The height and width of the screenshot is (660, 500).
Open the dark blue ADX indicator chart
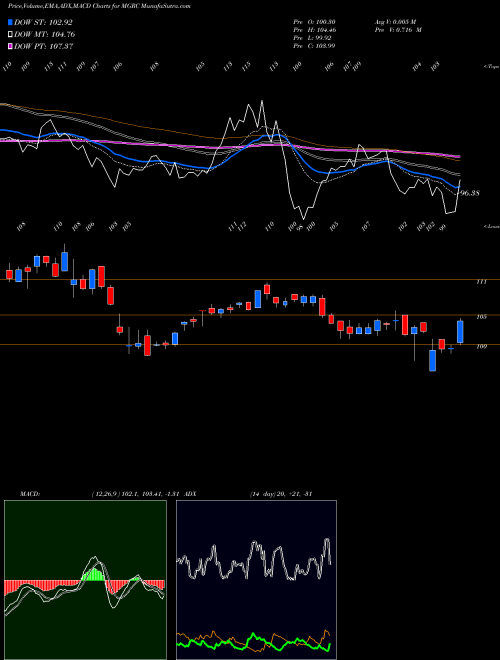[x=256, y=580]
